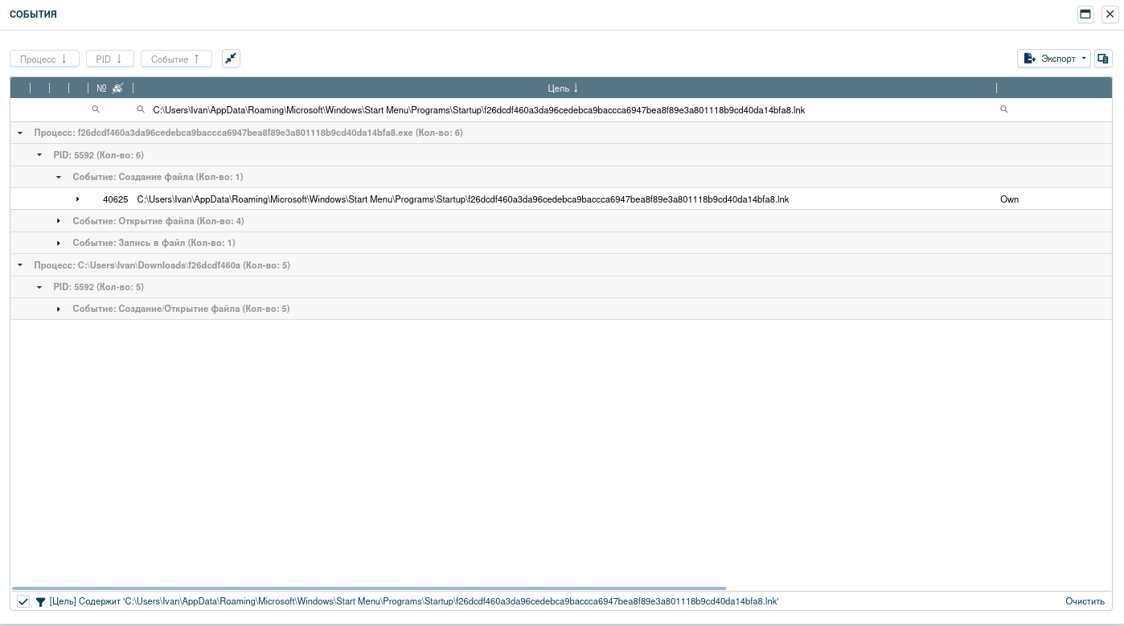The image size is (1124, 626).
Task: Click the search icon before the Цель filter path
Action: [x=140, y=110]
